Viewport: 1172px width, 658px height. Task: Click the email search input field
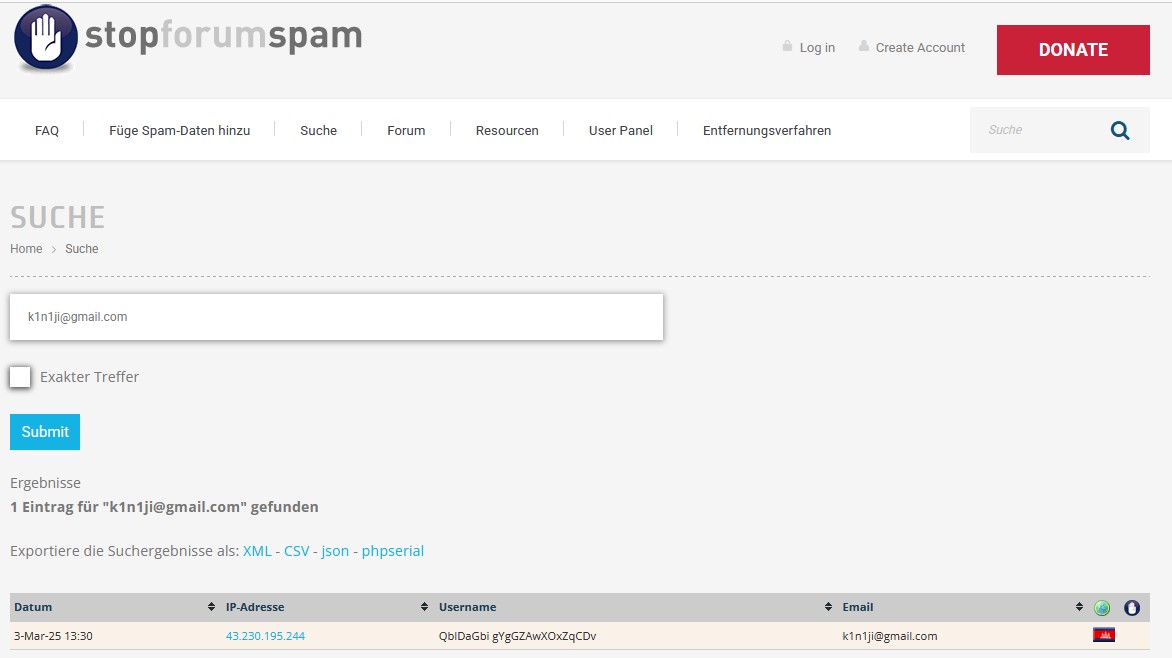[x=336, y=317]
